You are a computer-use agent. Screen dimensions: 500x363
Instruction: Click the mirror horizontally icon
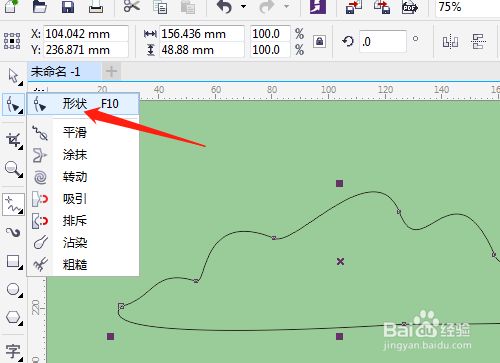tap(450, 42)
